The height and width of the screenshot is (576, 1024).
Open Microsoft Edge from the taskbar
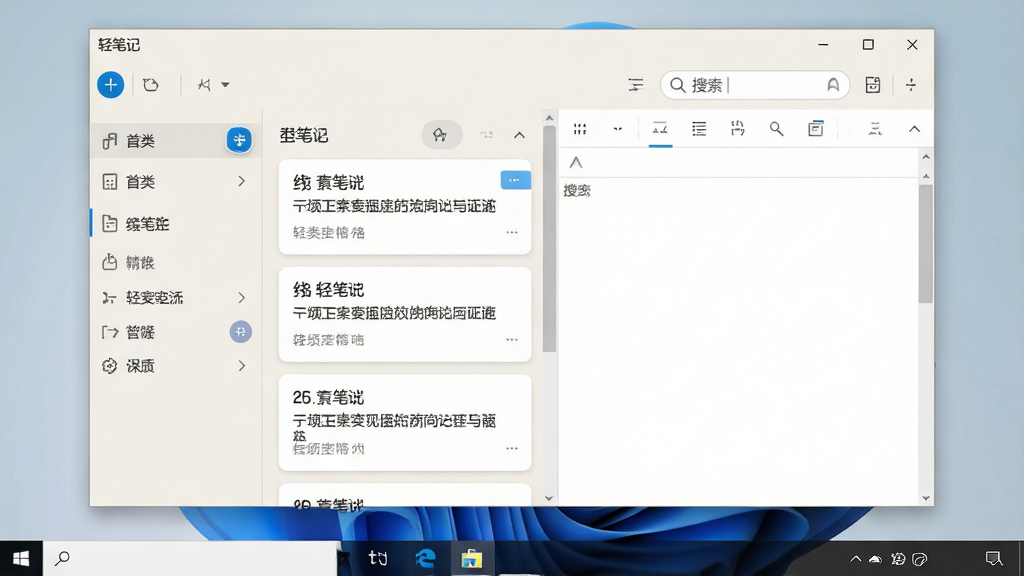tap(425, 558)
